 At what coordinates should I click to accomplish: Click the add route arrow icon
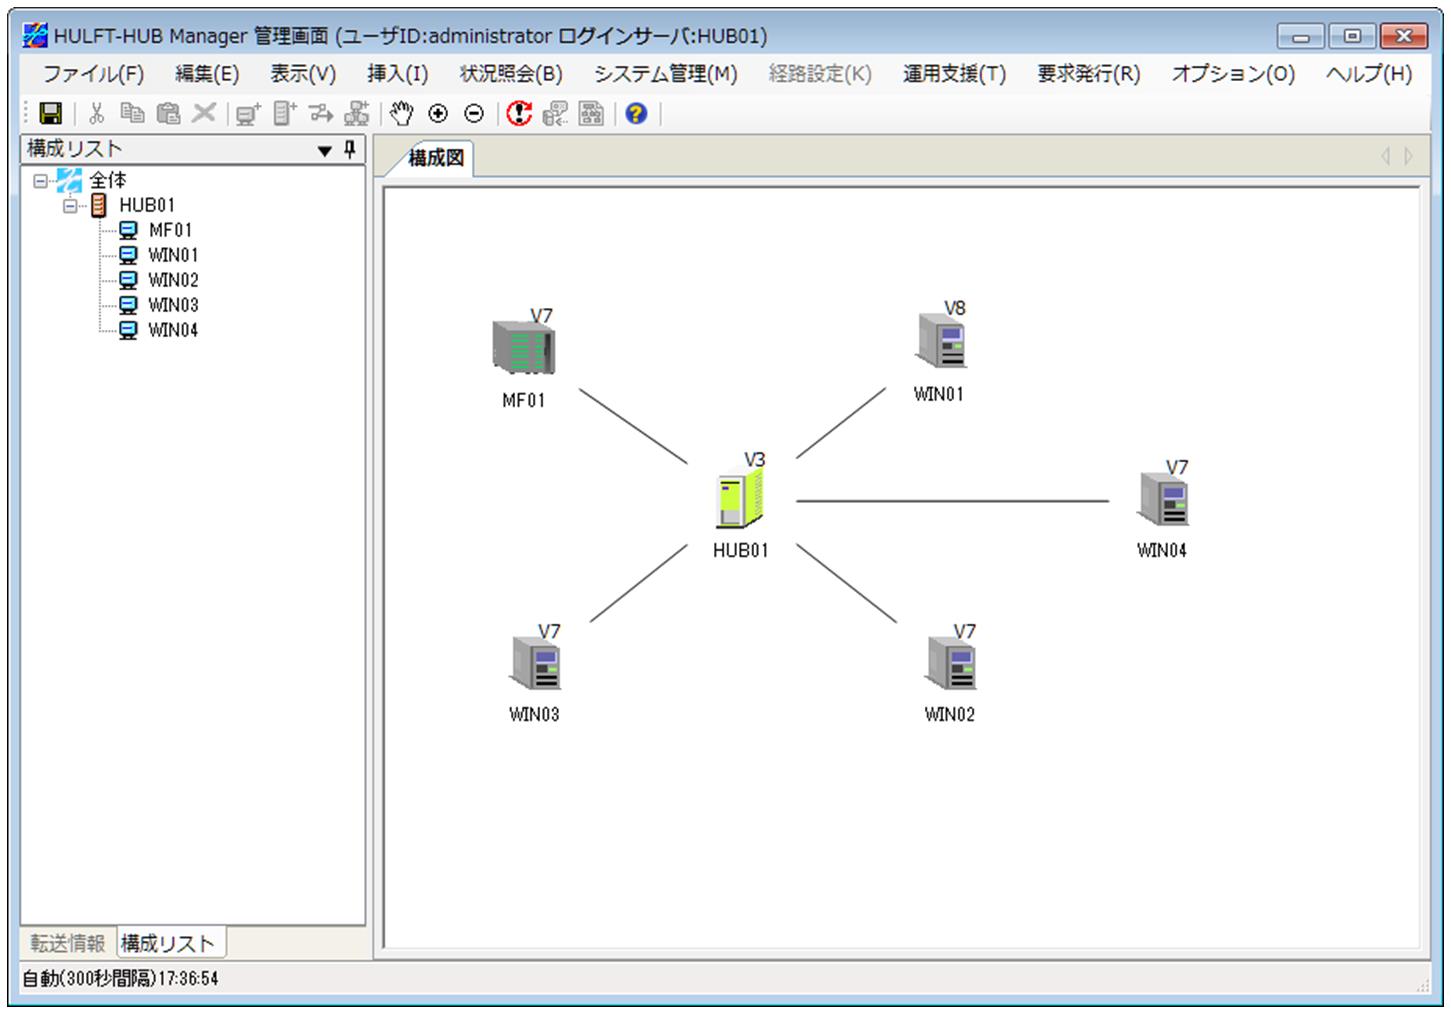[x=320, y=114]
